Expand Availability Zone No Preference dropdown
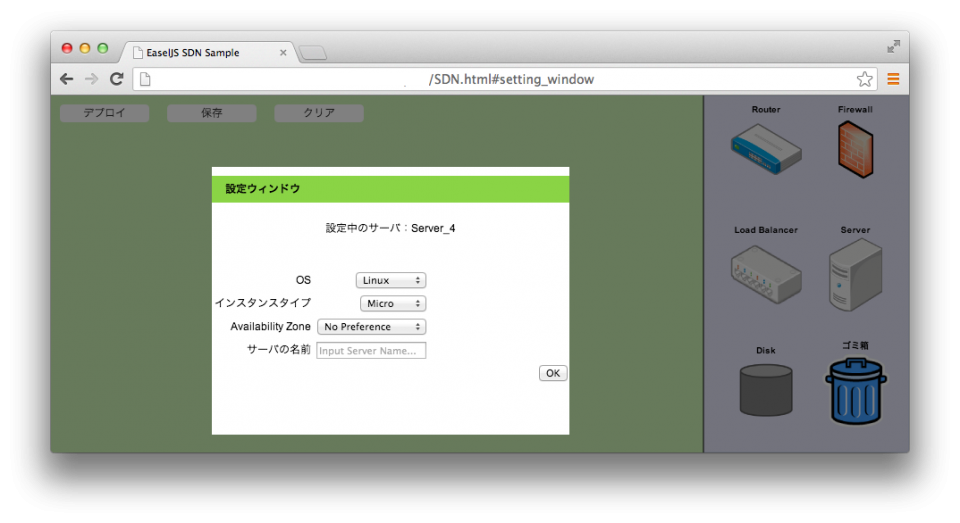 point(372,326)
